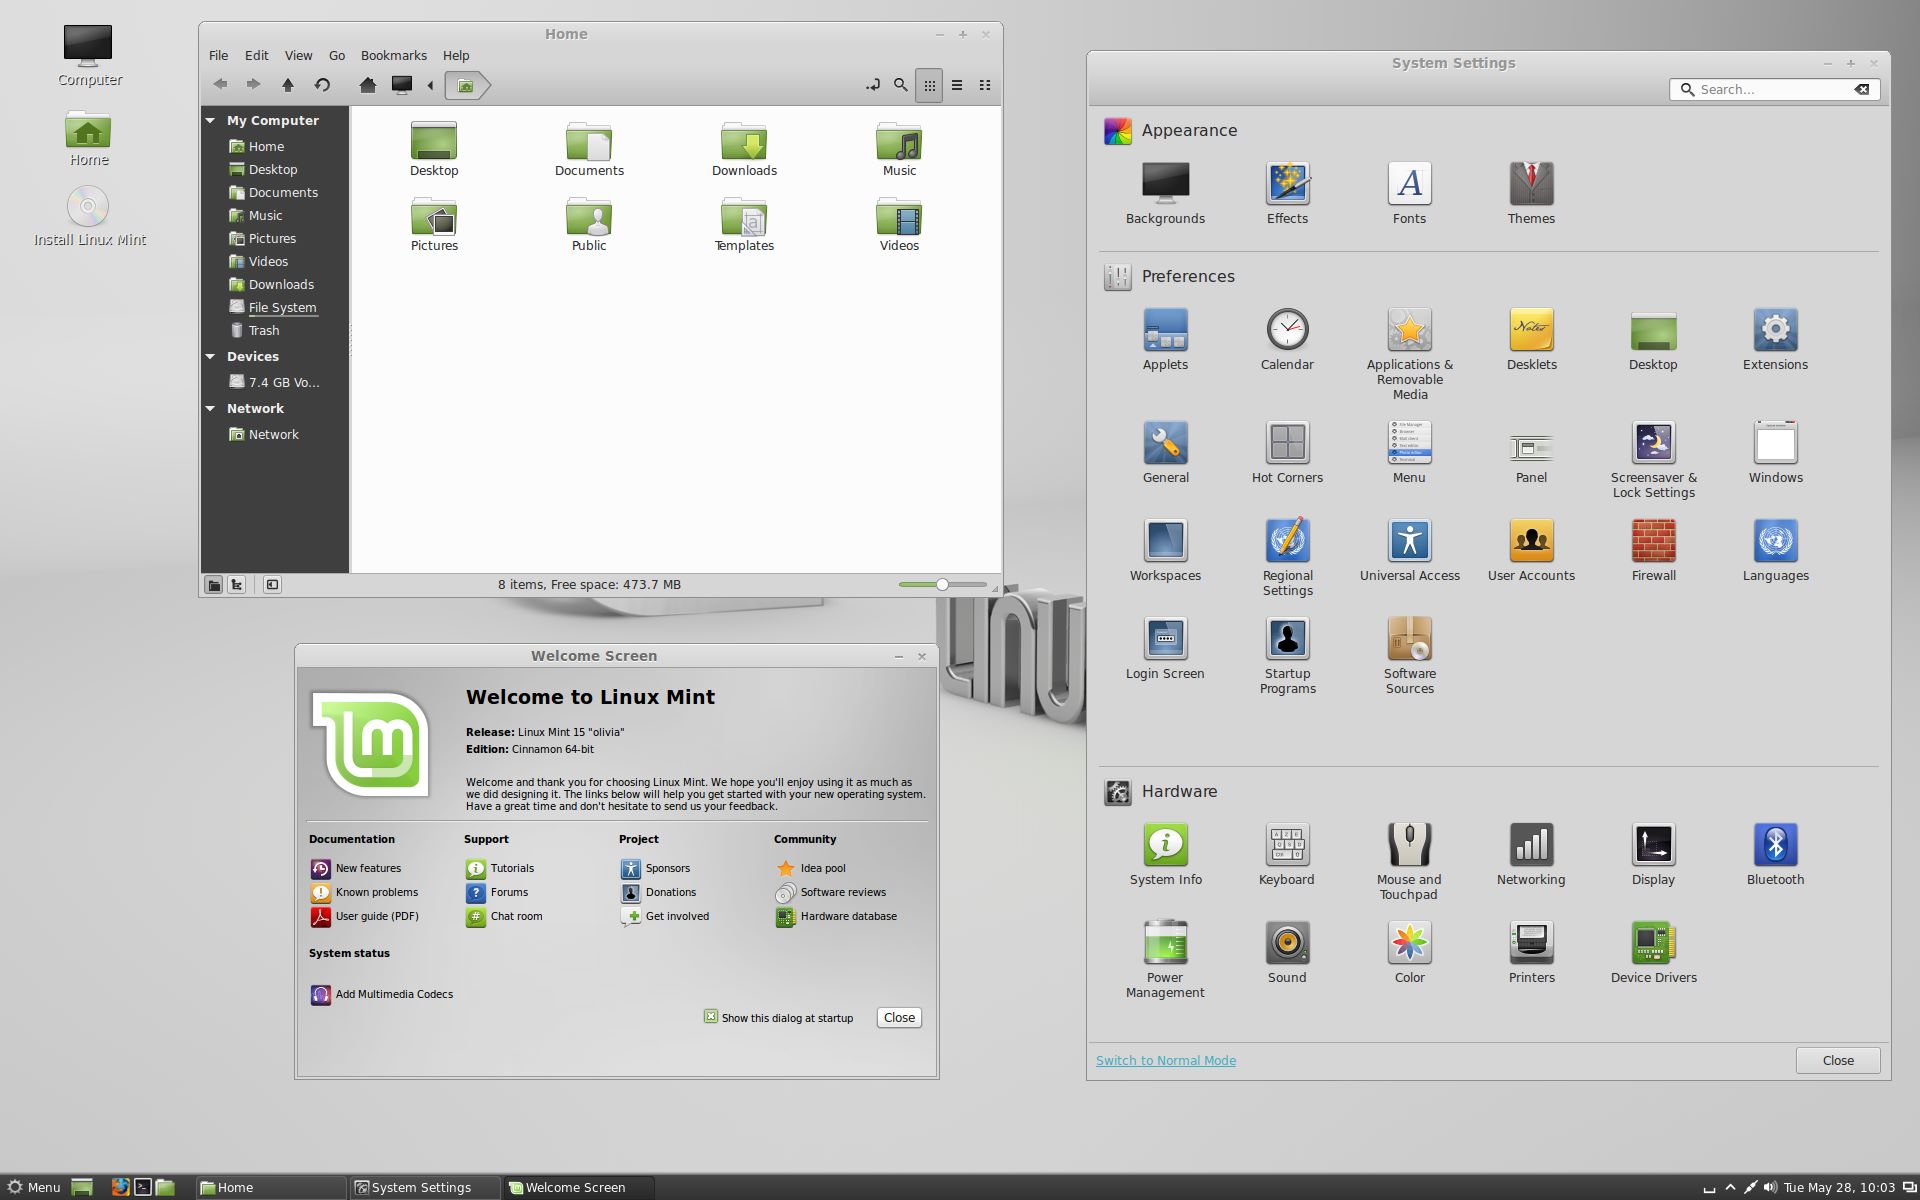The height and width of the screenshot is (1200, 1920).
Task: Click Switch to Normal Mode link
Action: [x=1166, y=1060]
